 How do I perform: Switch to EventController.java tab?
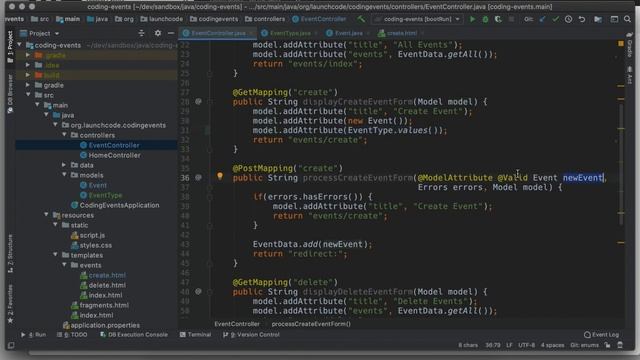click(x=218, y=33)
